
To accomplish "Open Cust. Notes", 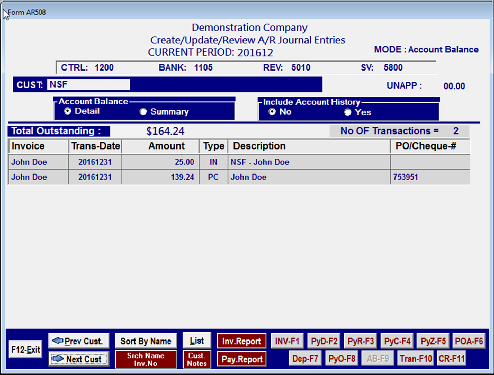I will click(x=197, y=359).
